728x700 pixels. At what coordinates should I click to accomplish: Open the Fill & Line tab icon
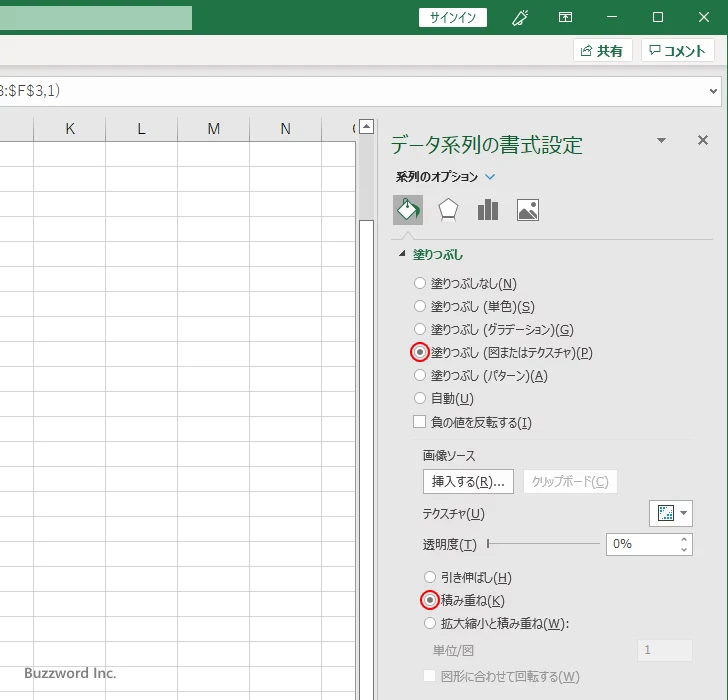408,210
